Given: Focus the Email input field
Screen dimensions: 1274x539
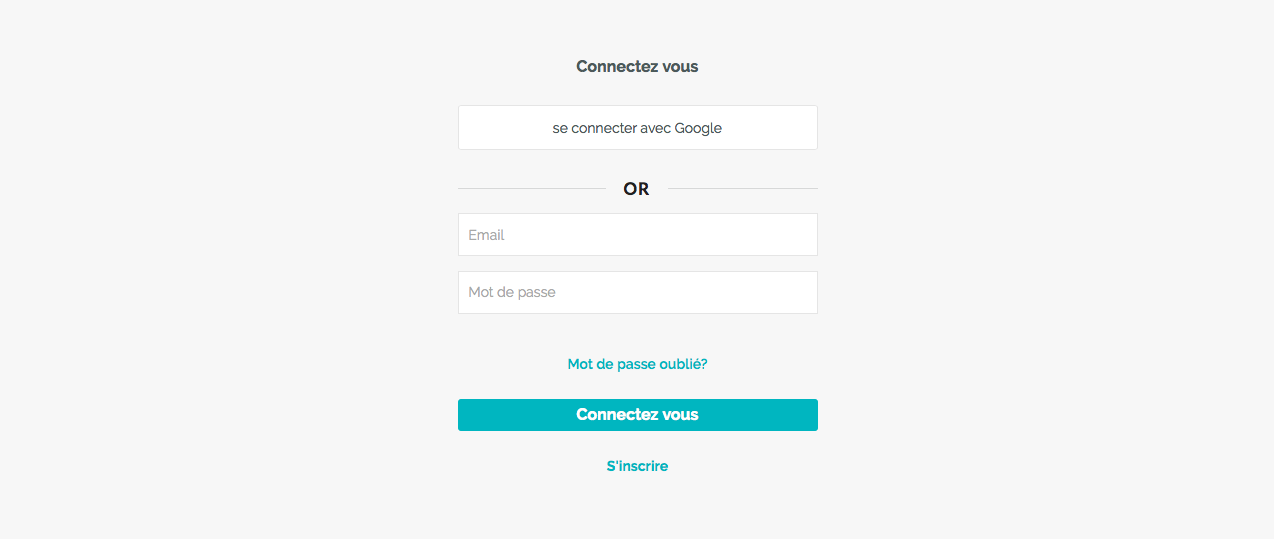Looking at the screenshot, I should point(637,235).
